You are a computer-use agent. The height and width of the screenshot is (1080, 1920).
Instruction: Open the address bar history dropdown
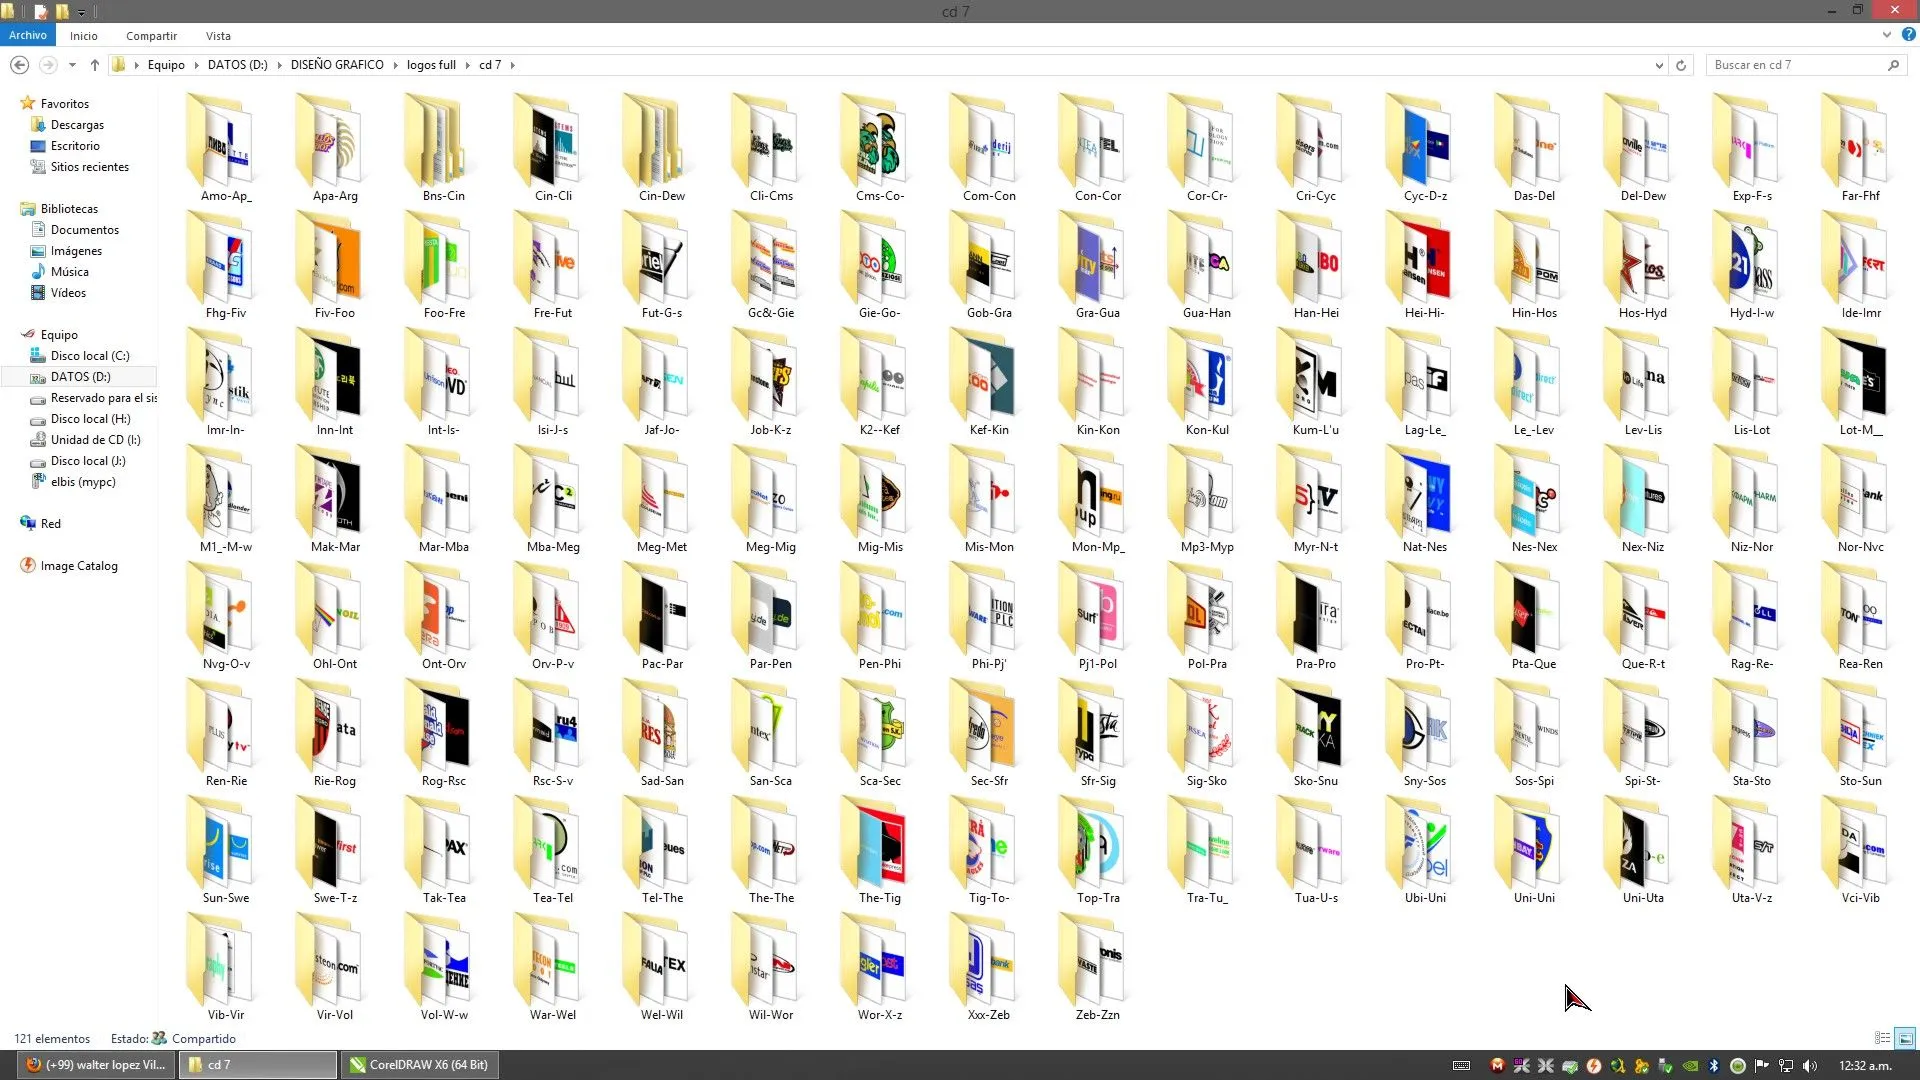[x=1659, y=65]
